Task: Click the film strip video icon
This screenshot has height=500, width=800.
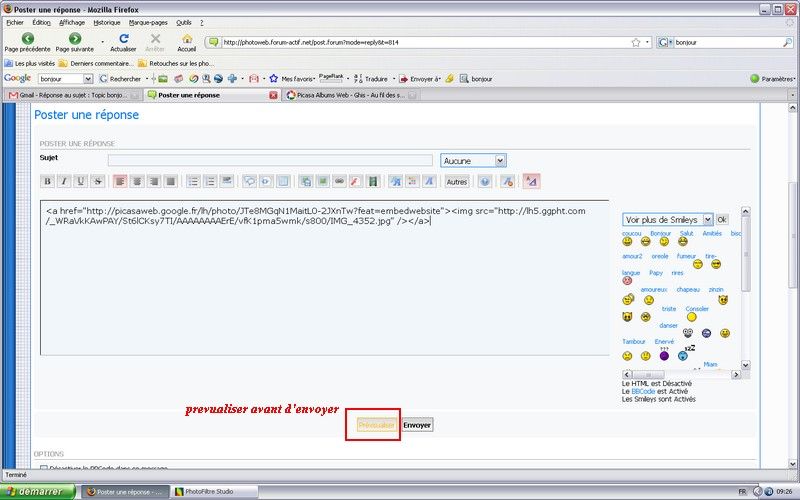Action: (x=373, y=181)
